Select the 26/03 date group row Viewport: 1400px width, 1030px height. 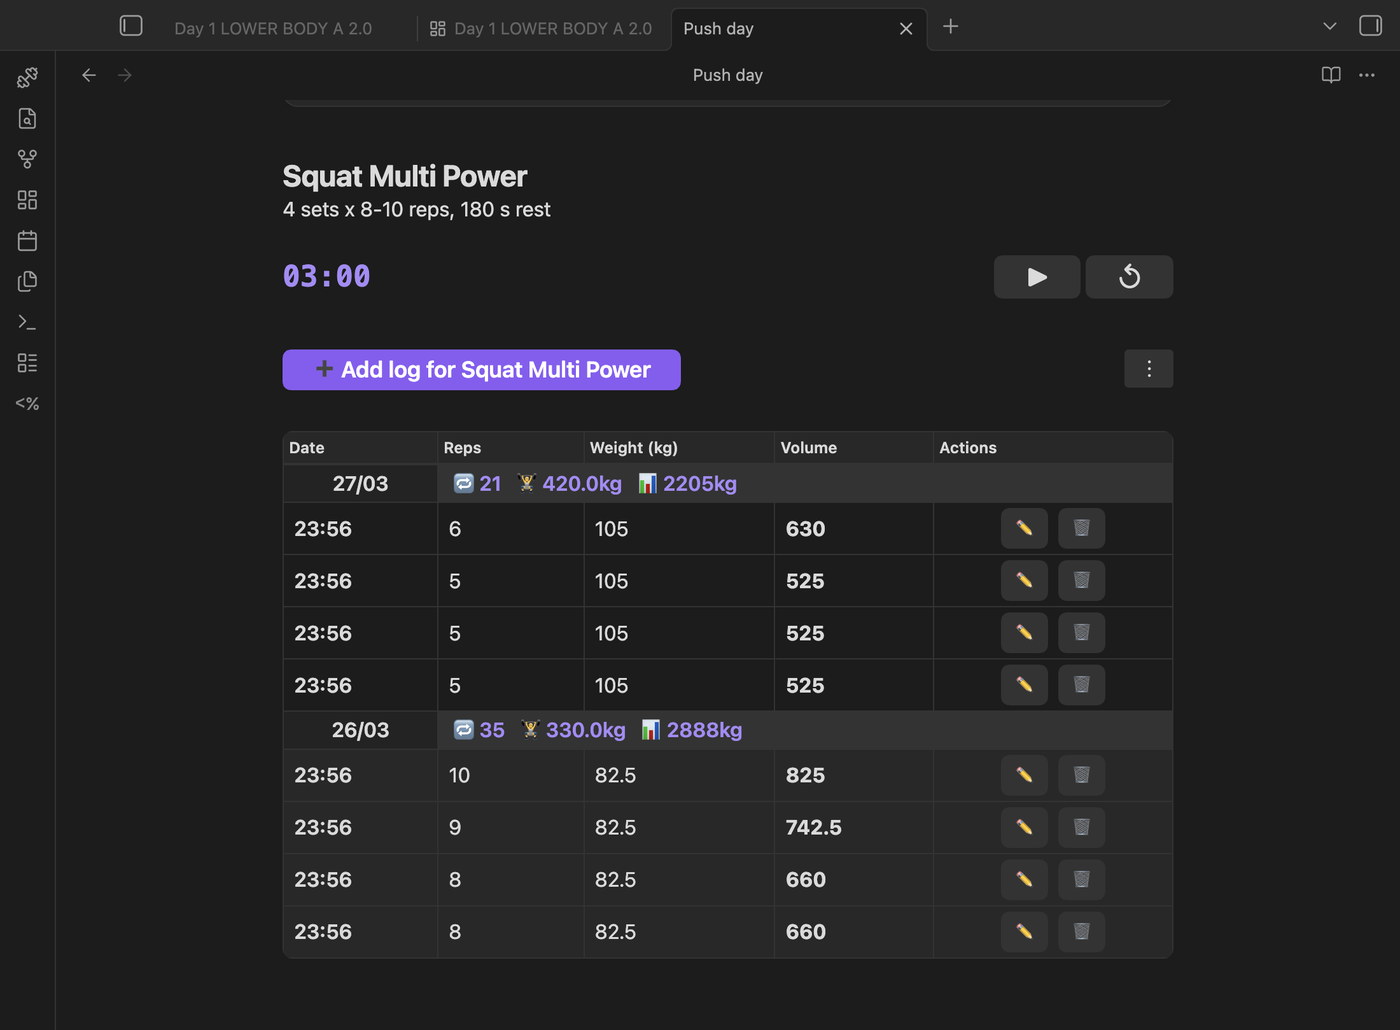click(728, 730)
